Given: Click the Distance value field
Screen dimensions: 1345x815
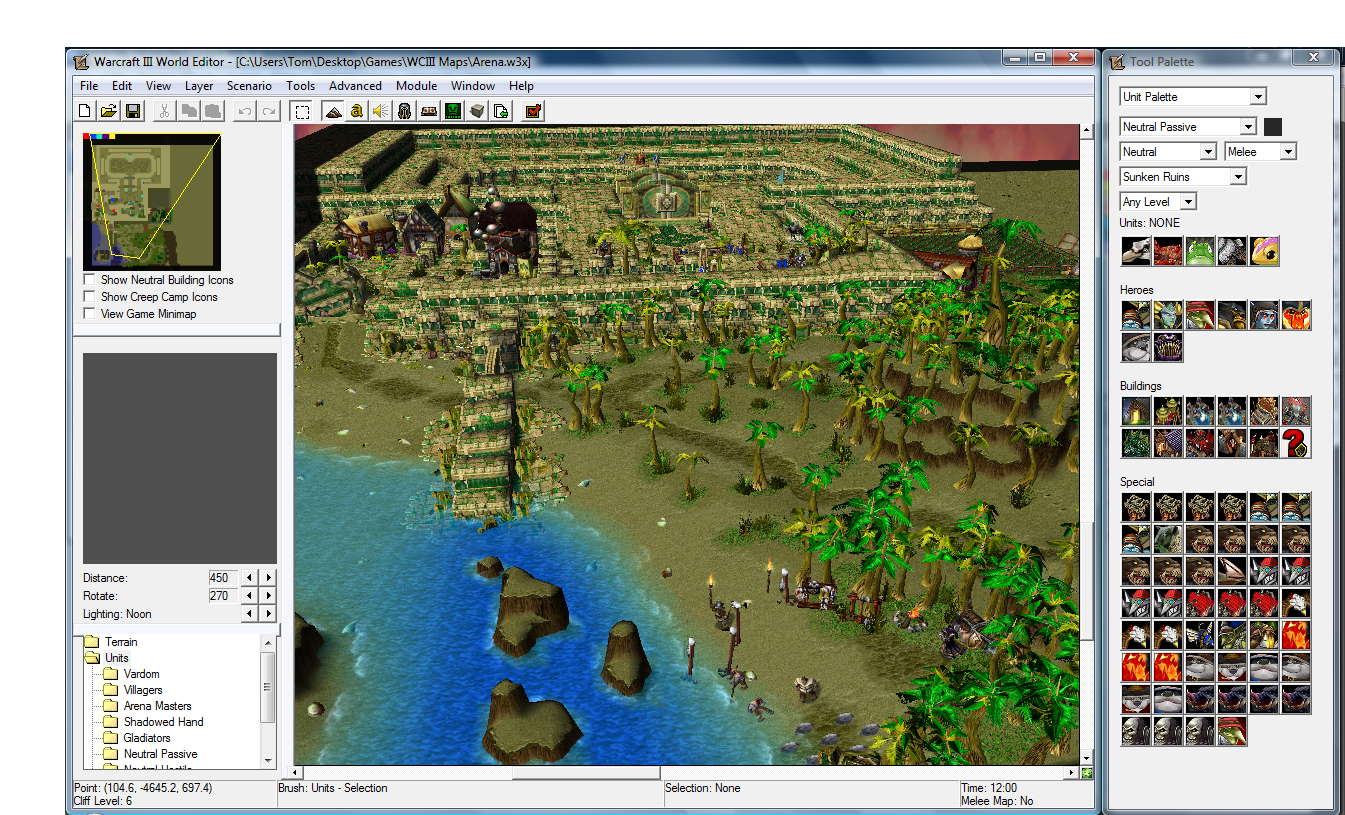Looking at the screenshot, I should click(223, 578).
